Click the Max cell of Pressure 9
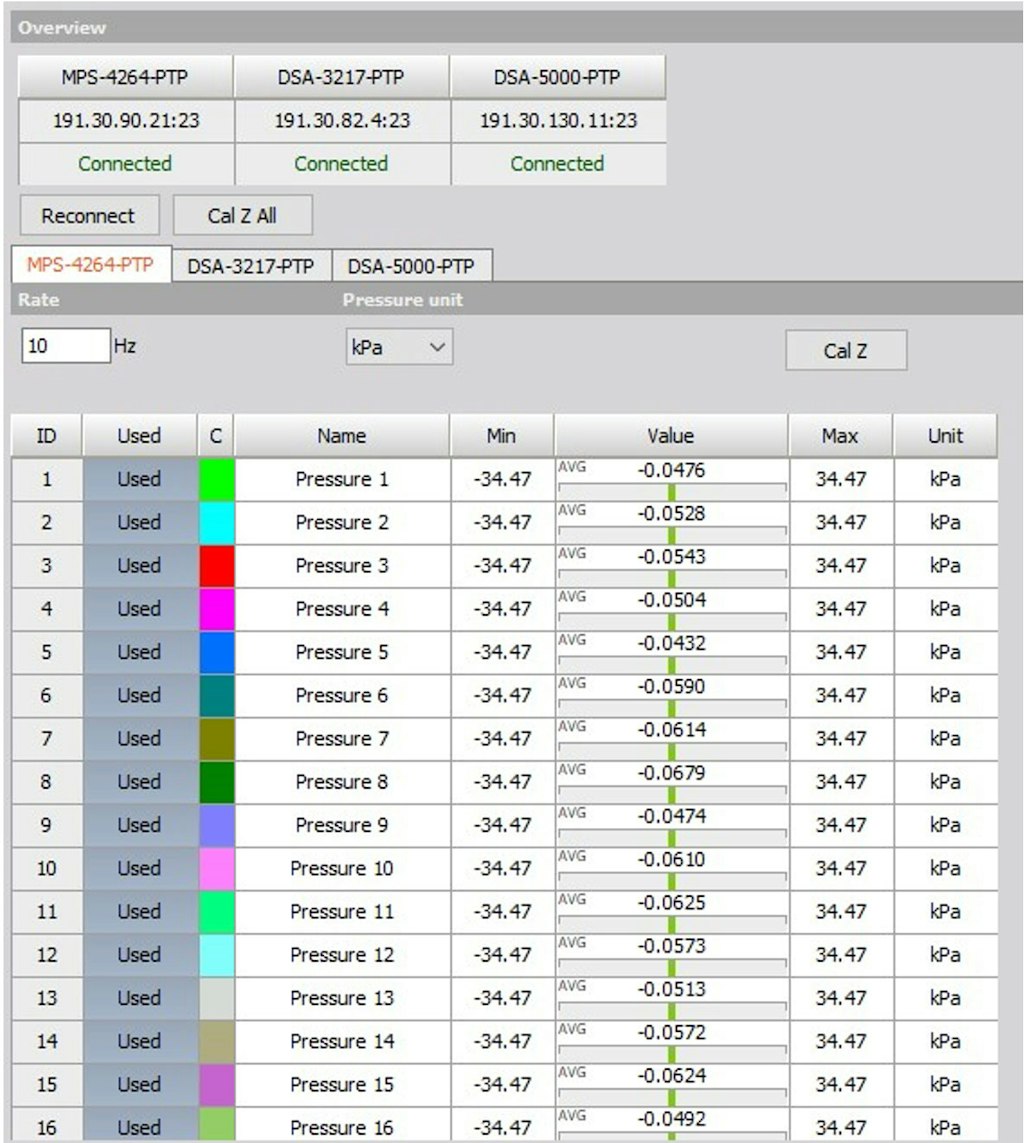Screen dimensions: 1024x1143 841,825
